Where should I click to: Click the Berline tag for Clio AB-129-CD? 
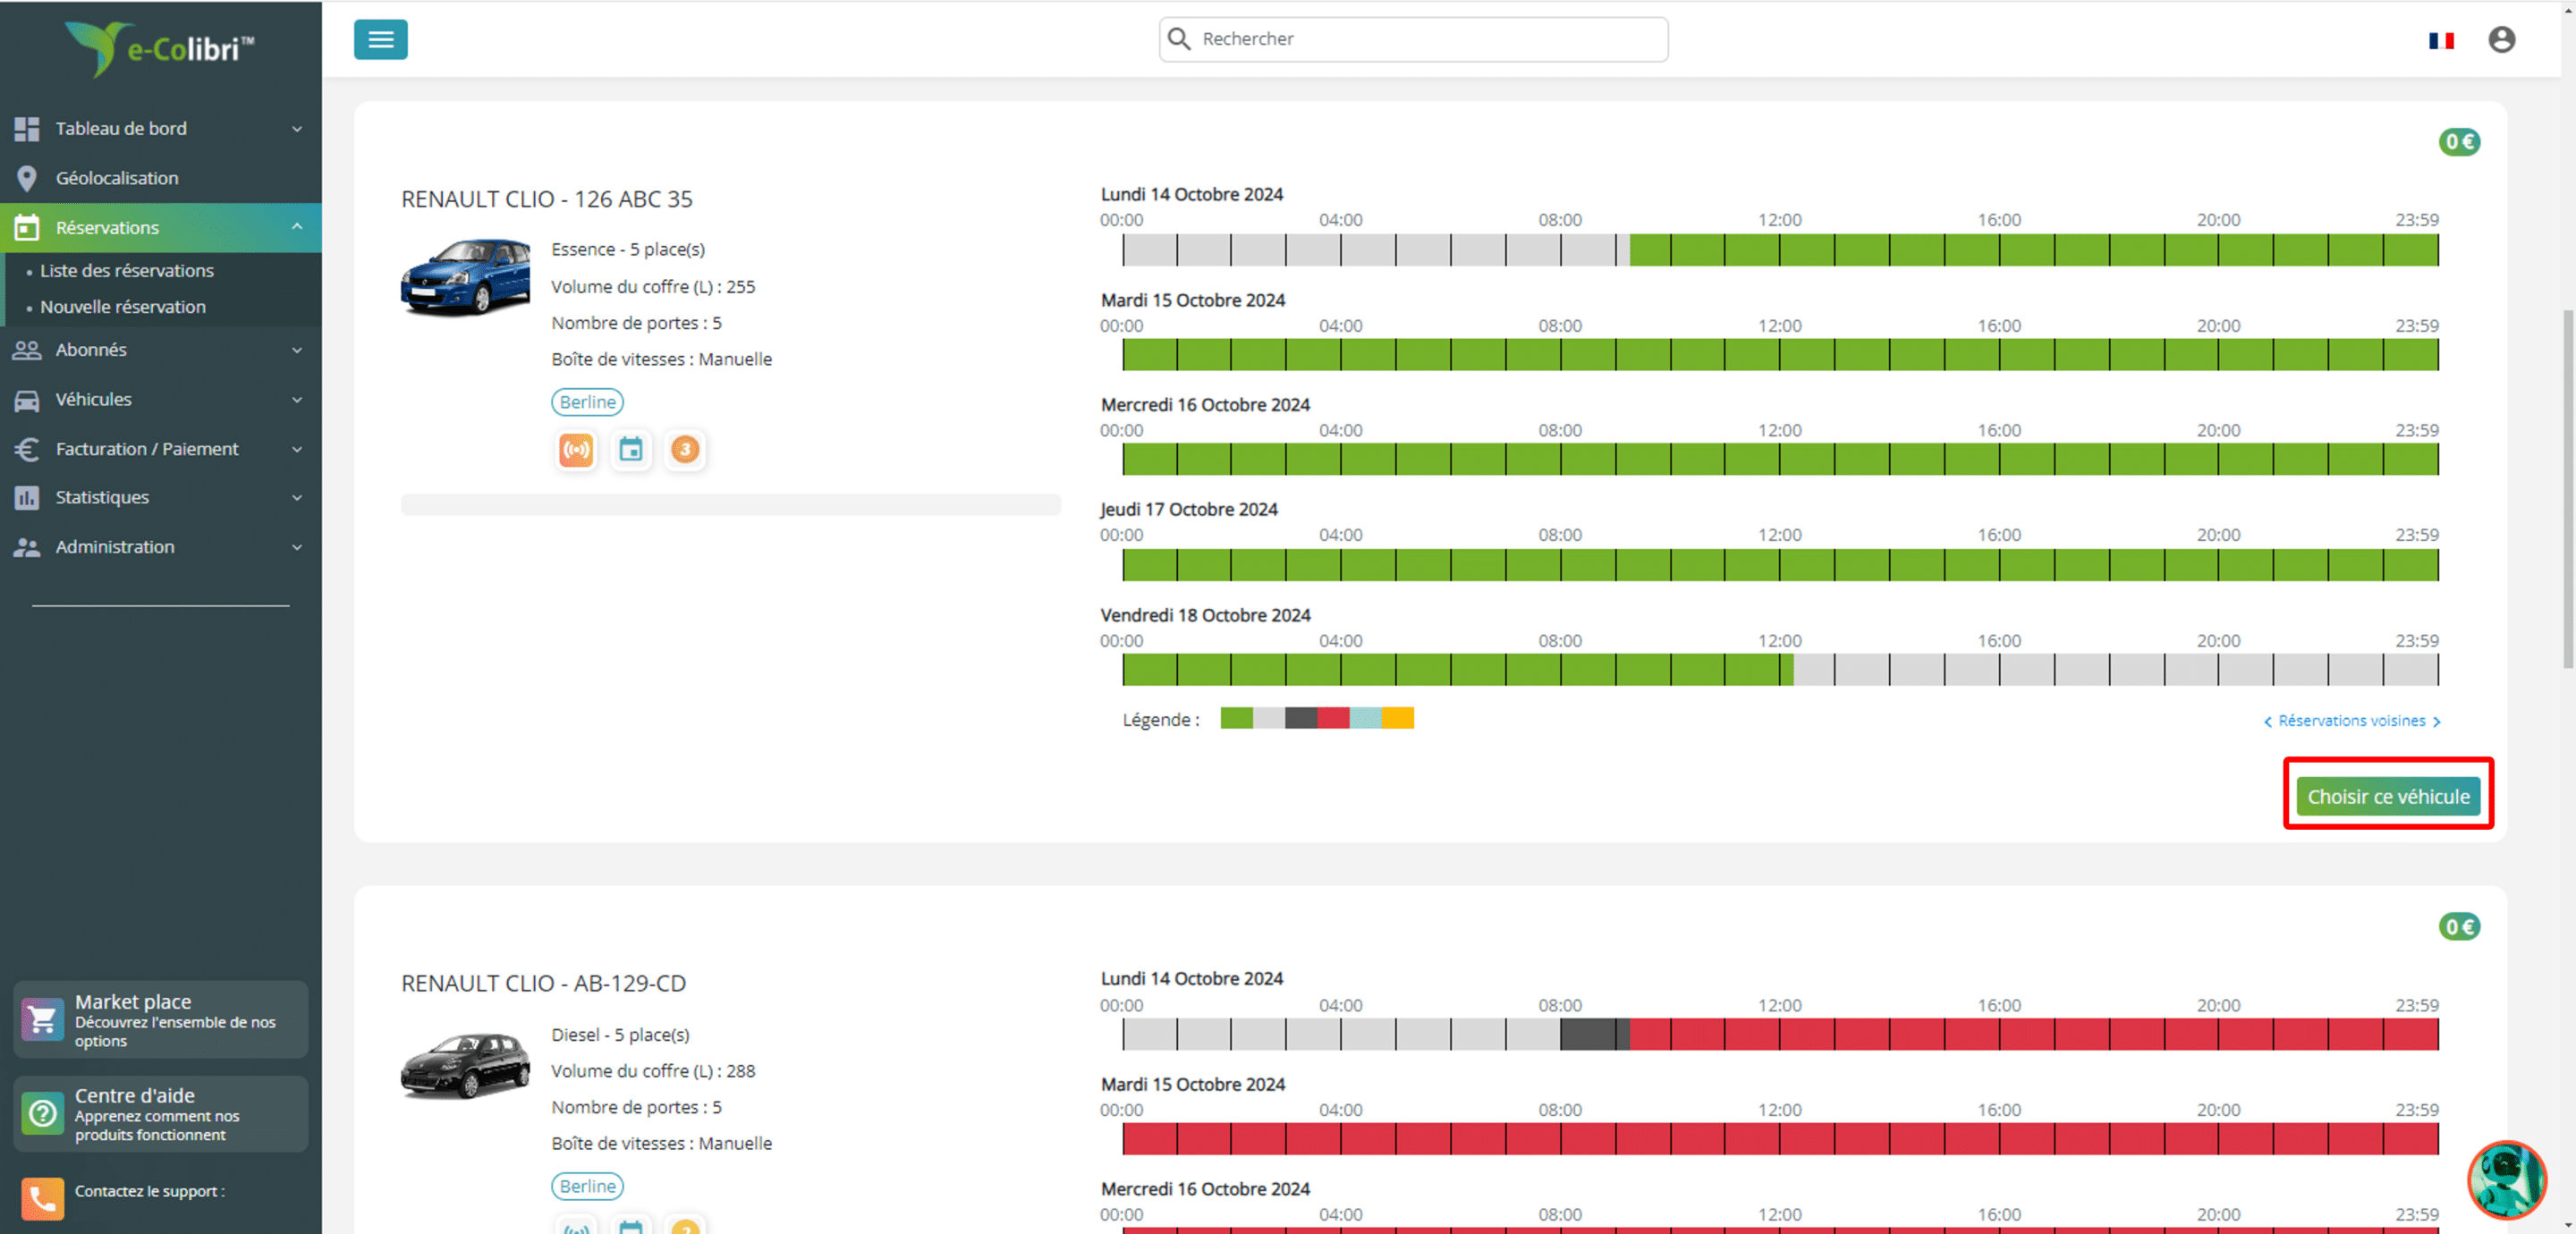pos(587,1186)
